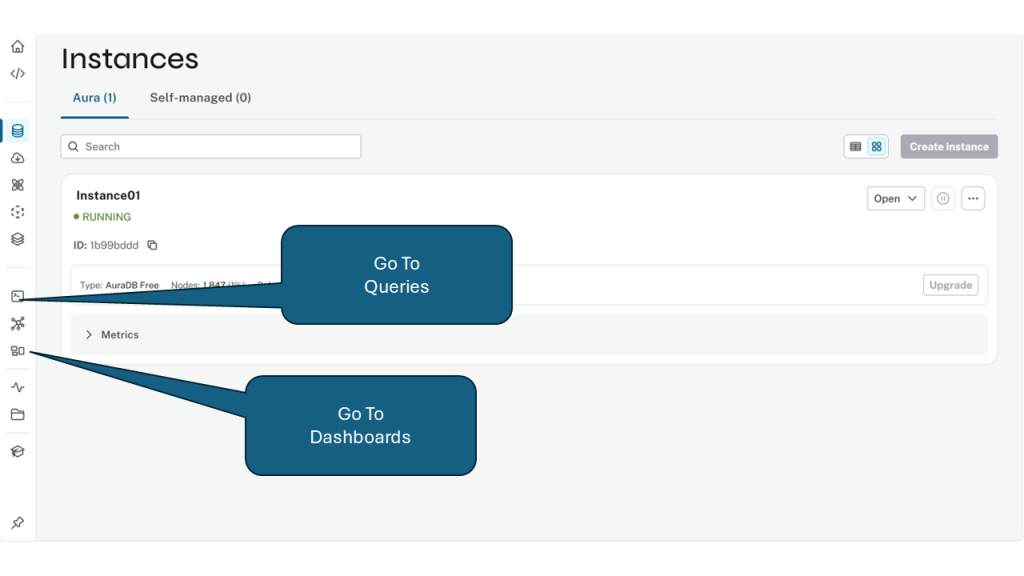
Task: Open the activity pulse-line sidebar icon
Action: coord(17,387)
